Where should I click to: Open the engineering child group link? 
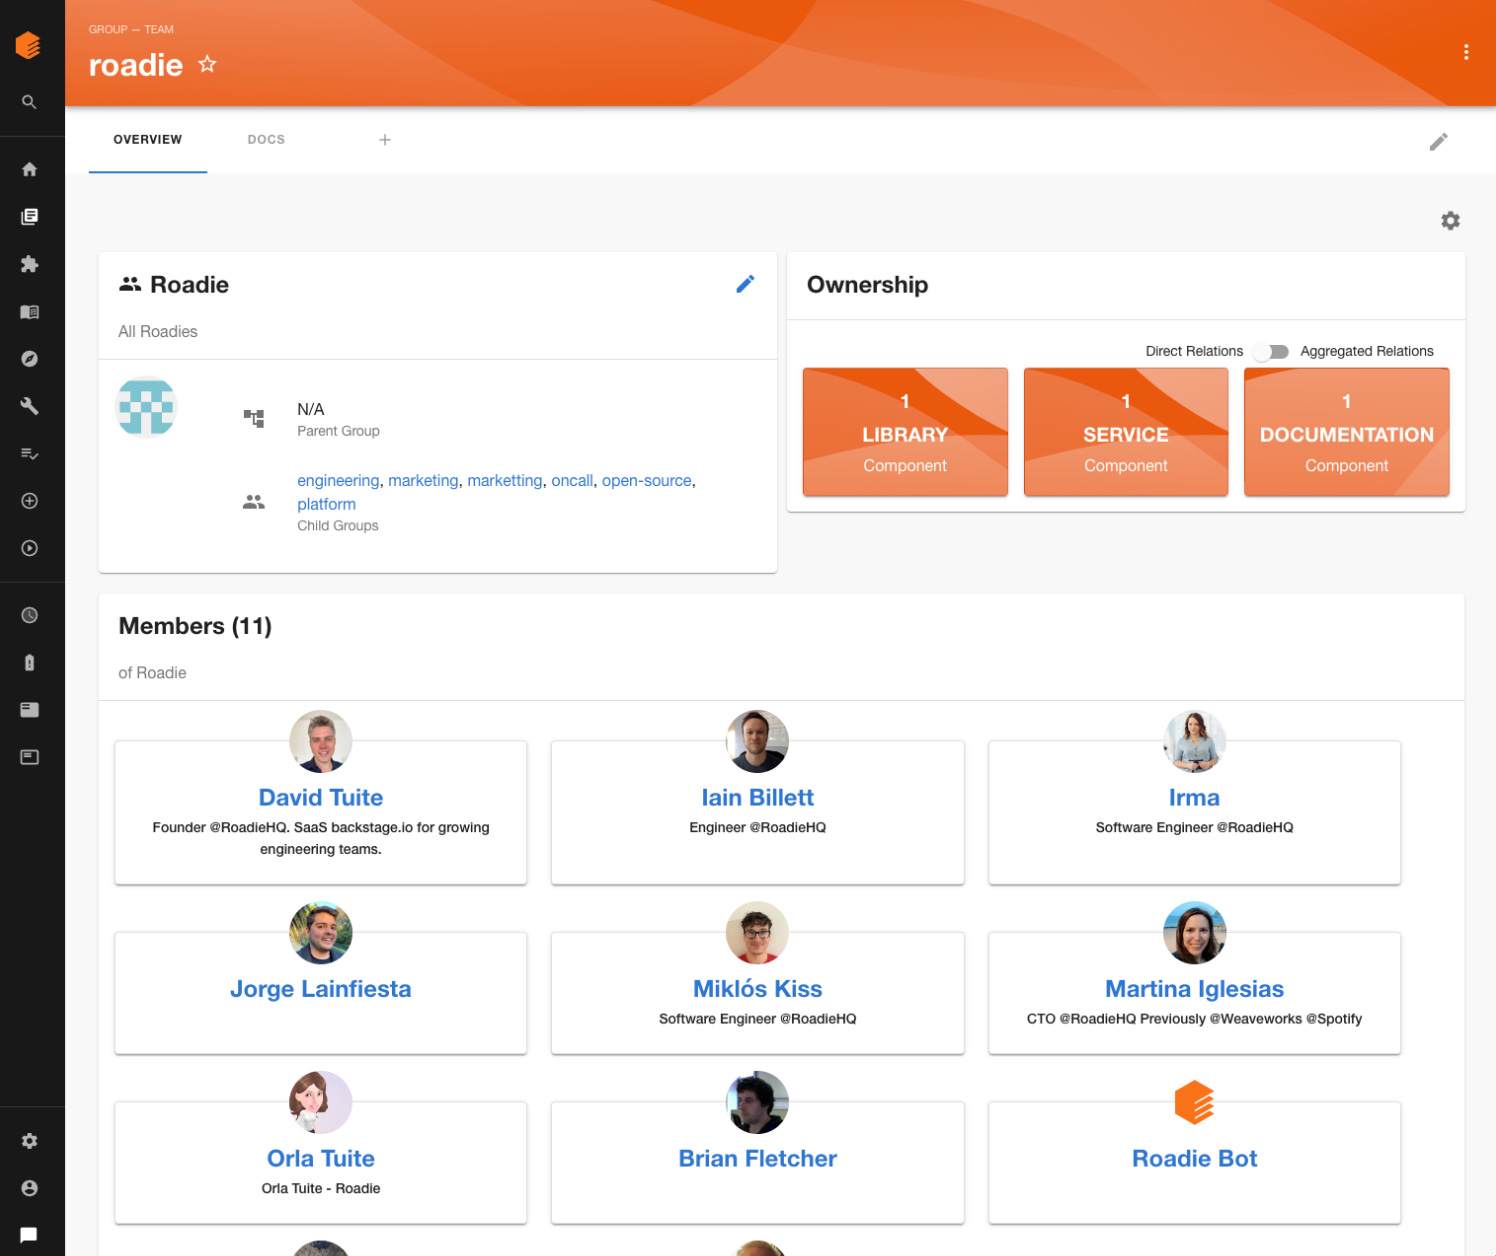(338, 480)
